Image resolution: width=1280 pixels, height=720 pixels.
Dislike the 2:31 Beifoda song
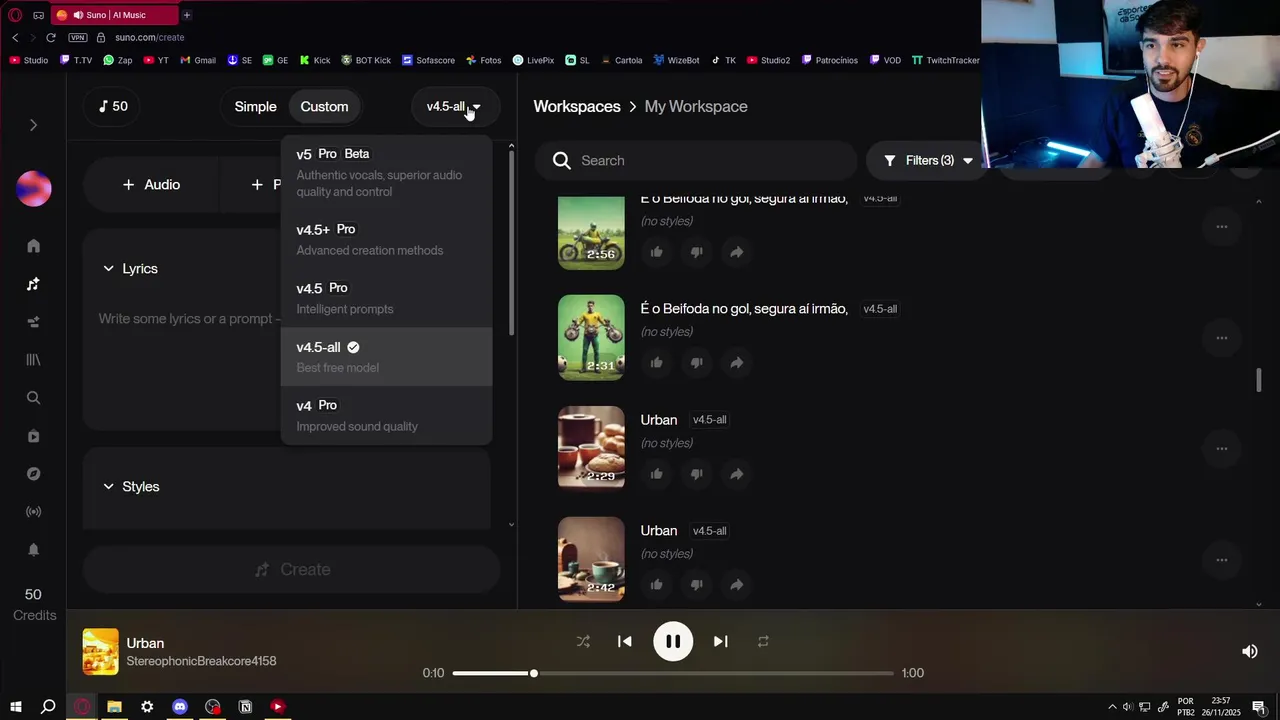pos(697,363)
